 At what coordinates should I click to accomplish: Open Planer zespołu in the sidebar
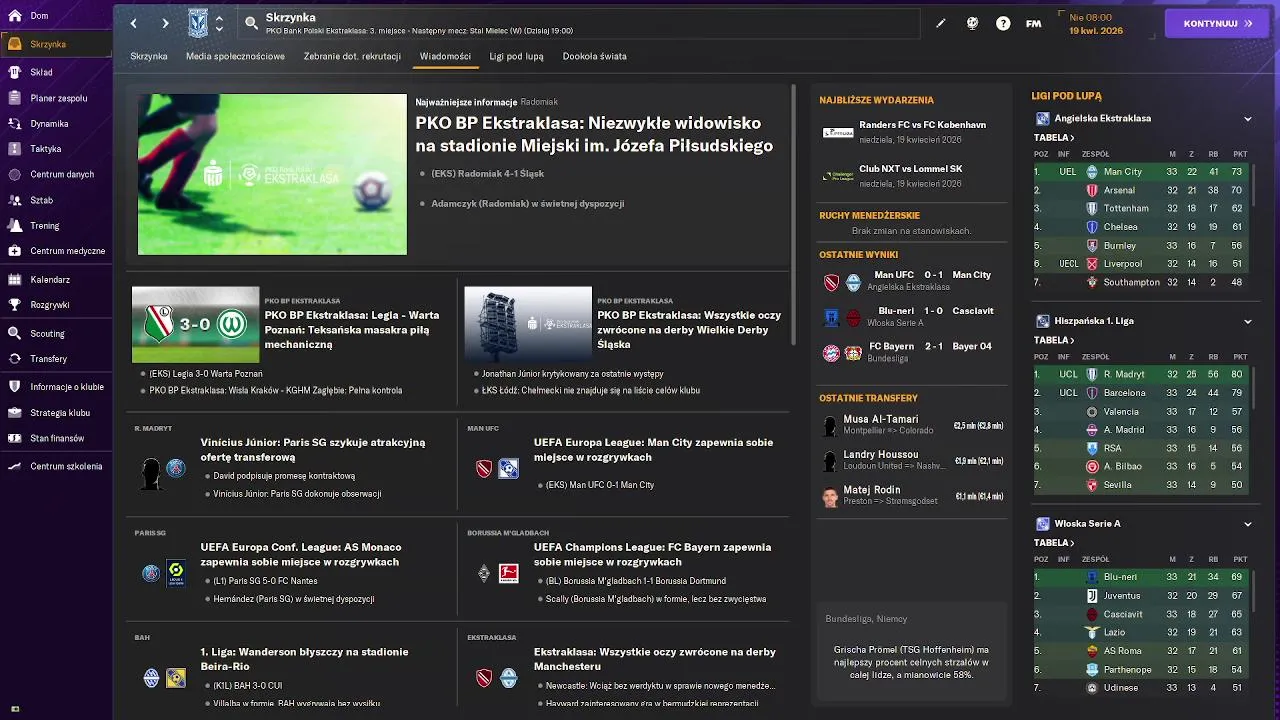pos(58,98)
